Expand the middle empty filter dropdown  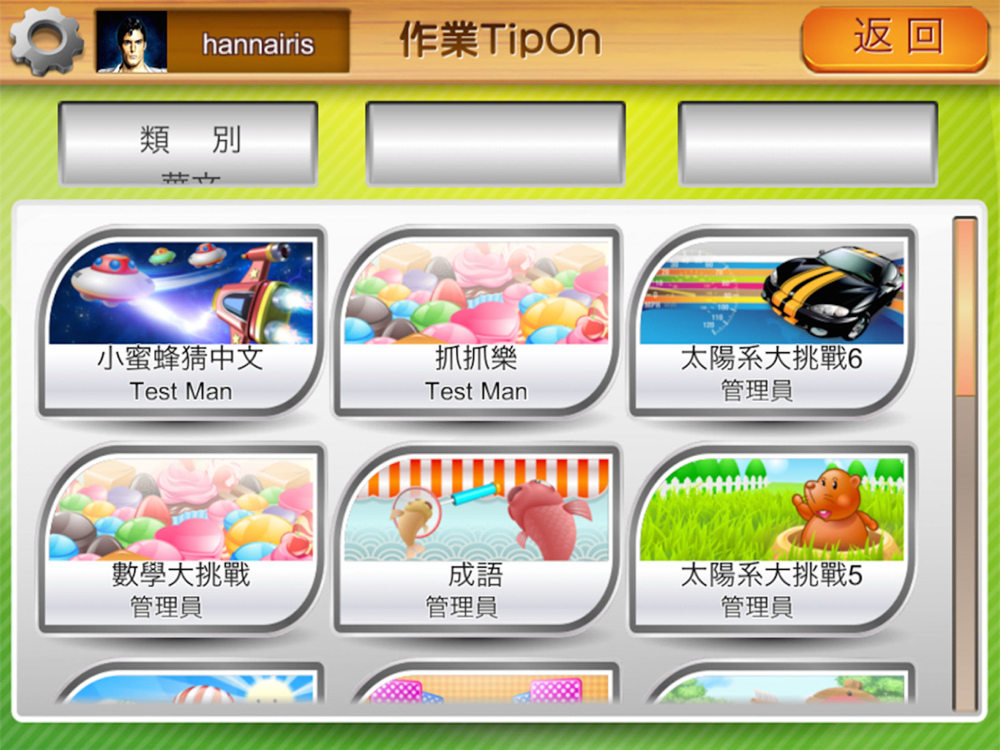[495, 143]
